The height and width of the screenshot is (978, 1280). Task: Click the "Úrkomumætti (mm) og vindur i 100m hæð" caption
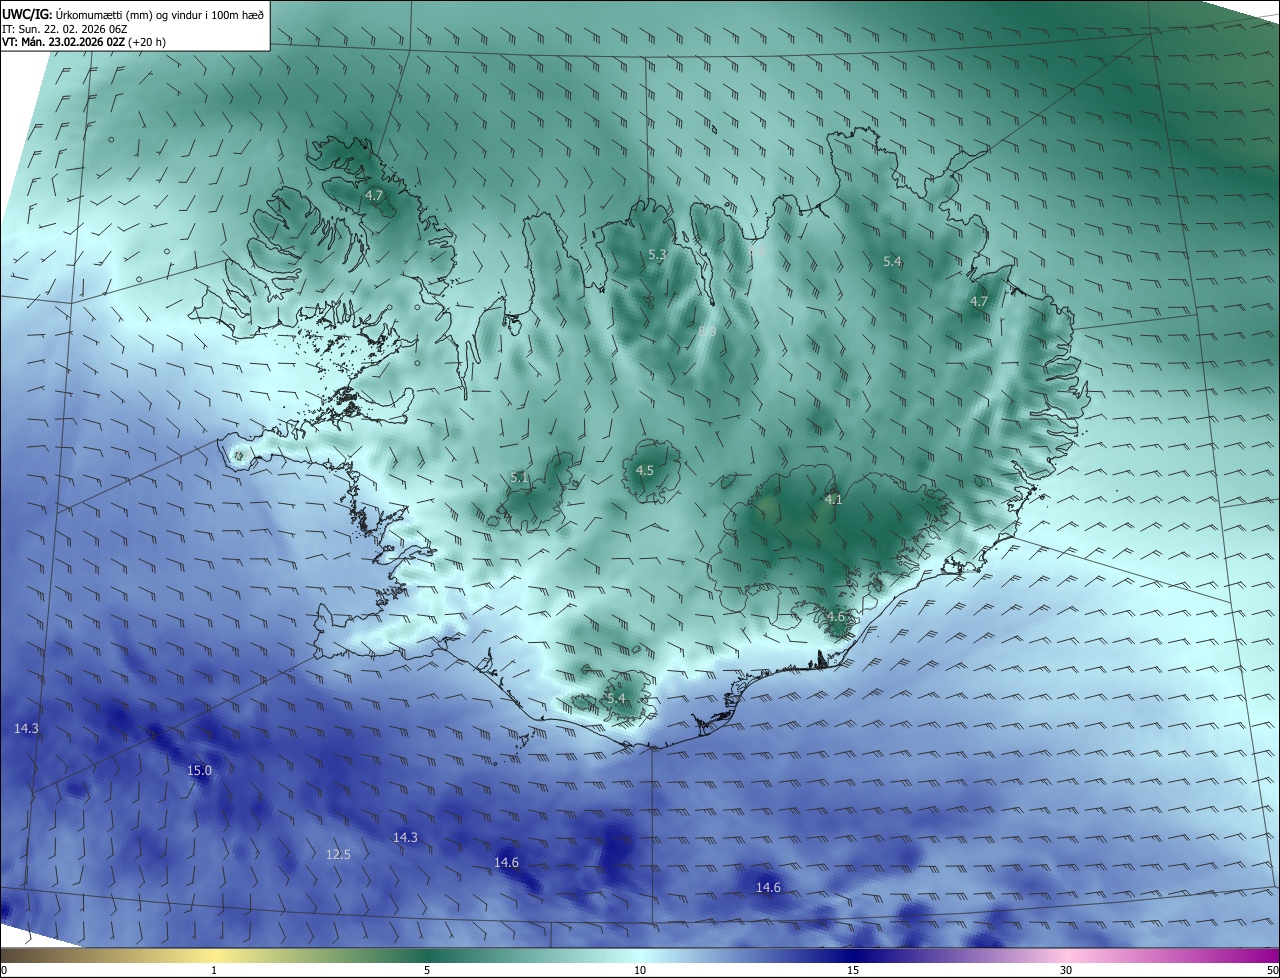(x=159, y=14)
